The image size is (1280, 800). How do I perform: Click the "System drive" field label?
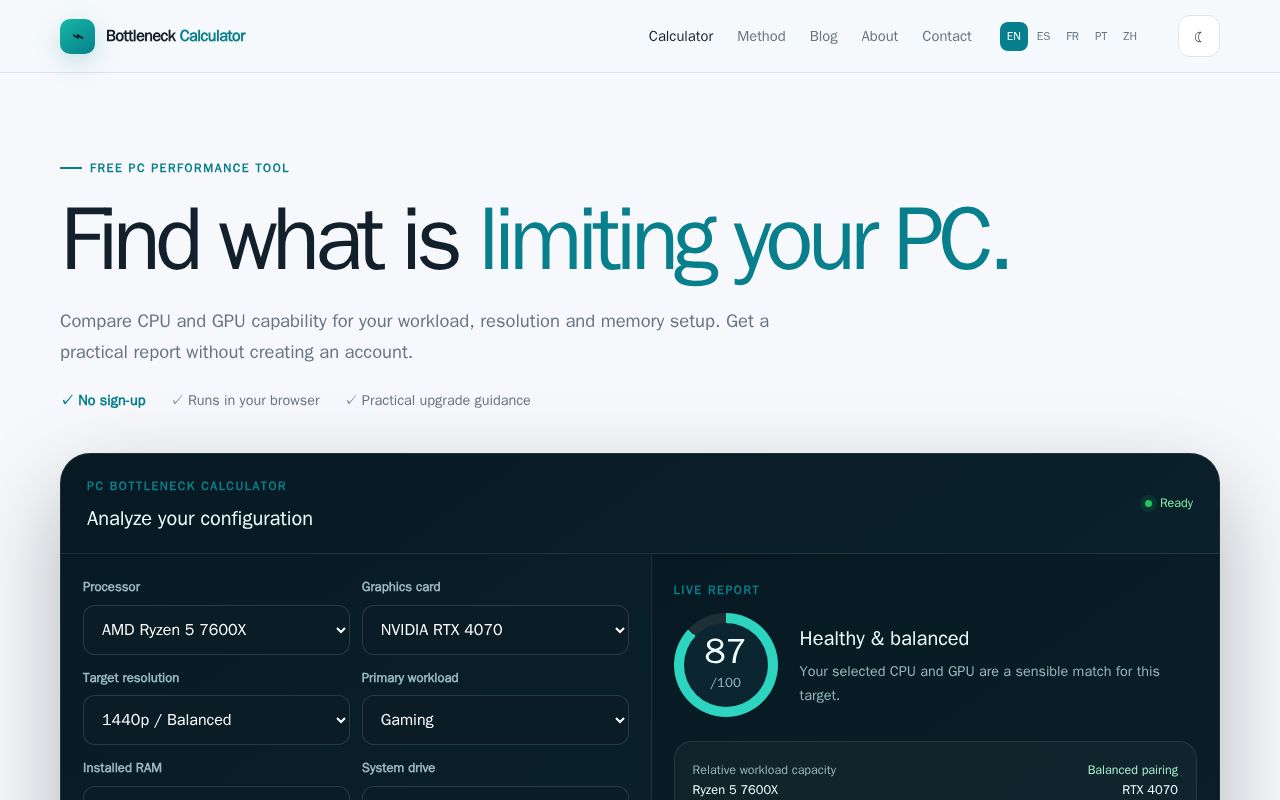pyautogui.click(x=398, y=768)
